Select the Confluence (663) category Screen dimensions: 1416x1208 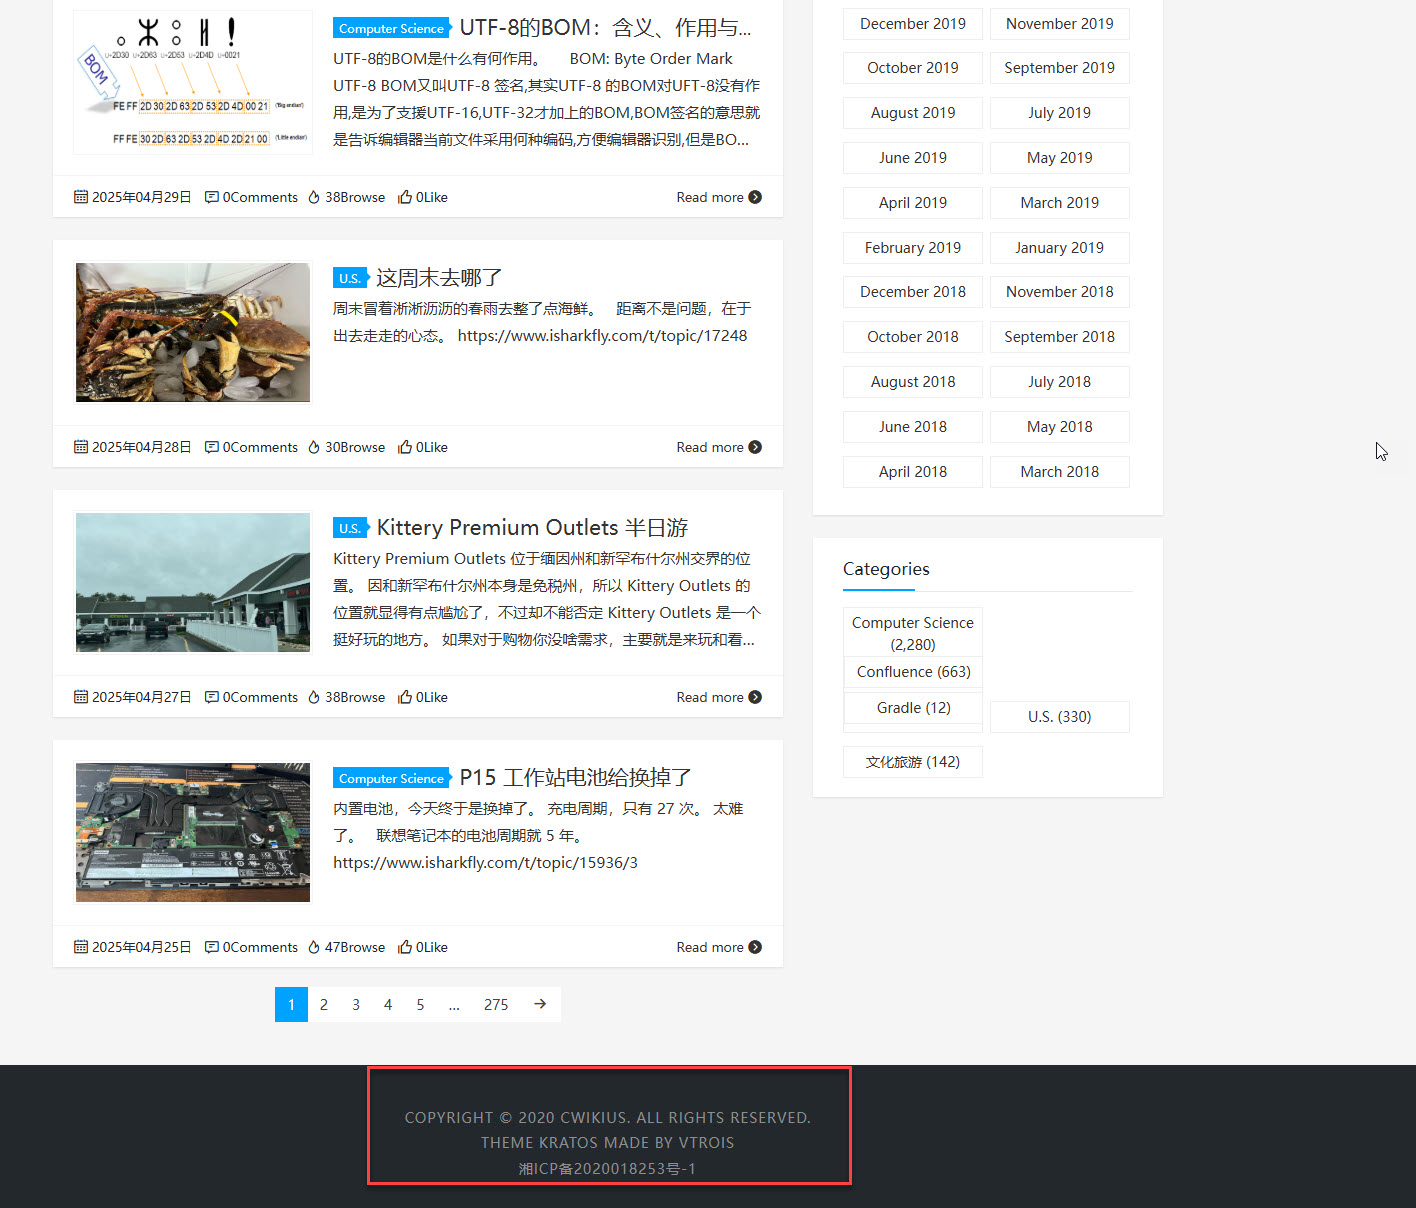coord(913,672)
